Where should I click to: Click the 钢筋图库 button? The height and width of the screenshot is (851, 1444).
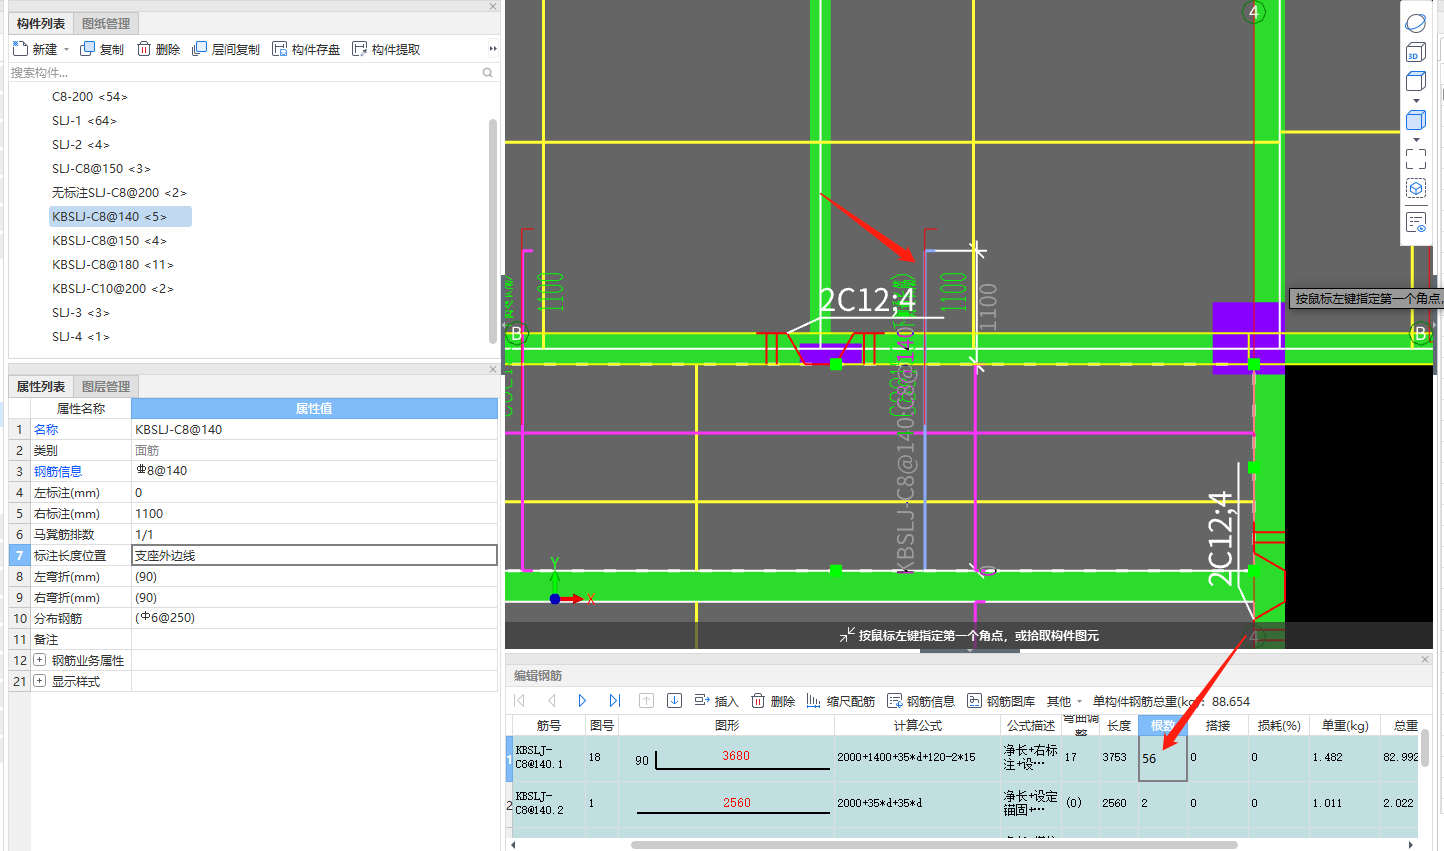click(1000, 701)
